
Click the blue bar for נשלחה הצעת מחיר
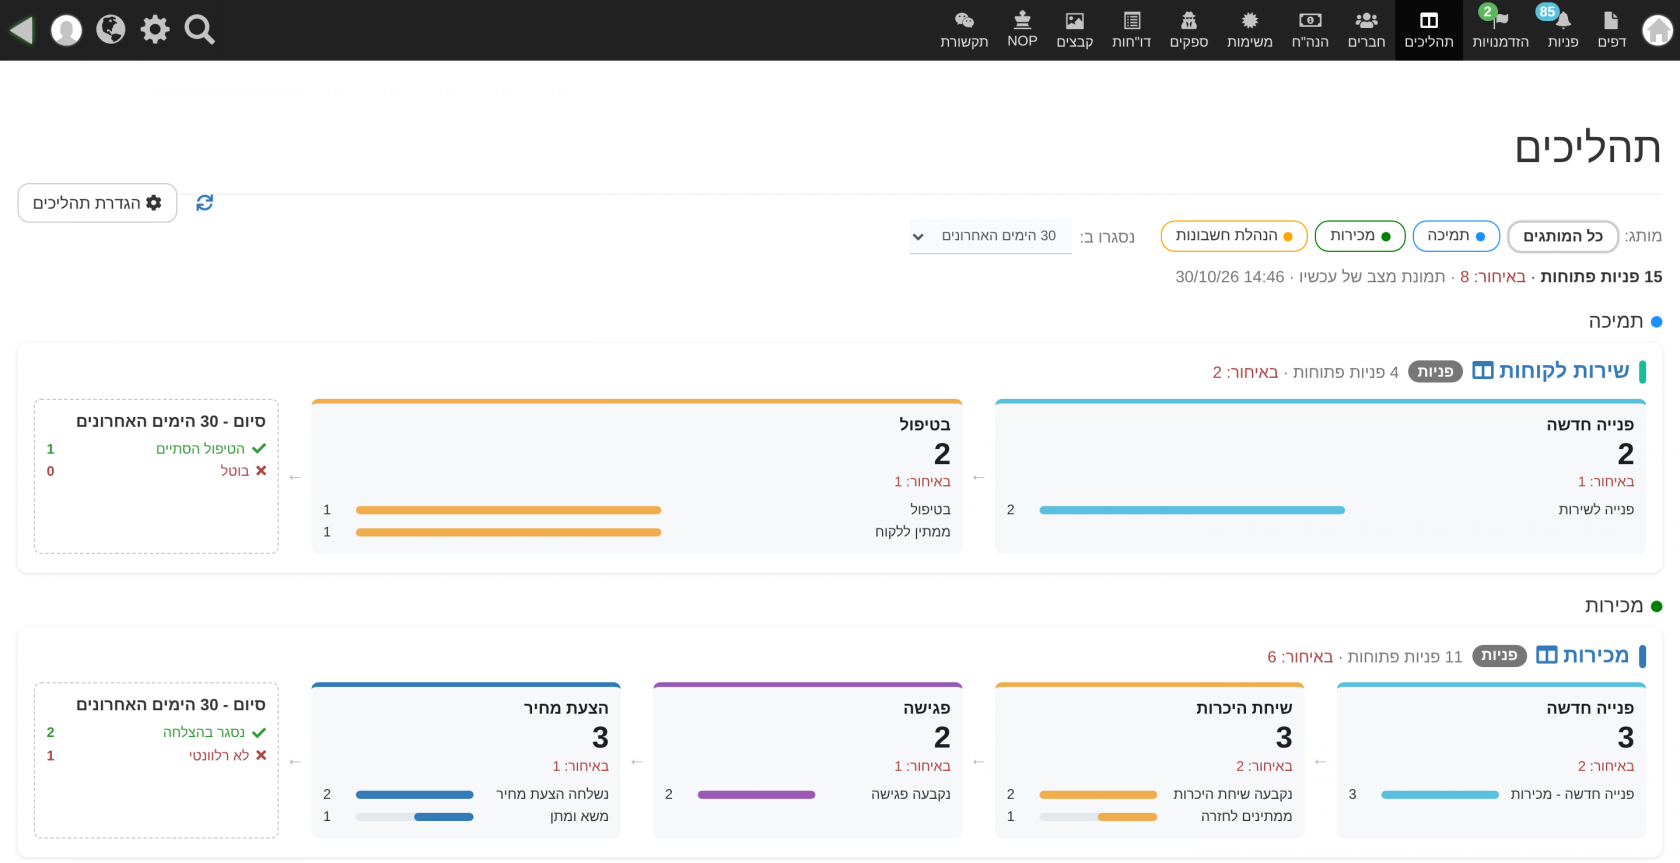[414, 795]
